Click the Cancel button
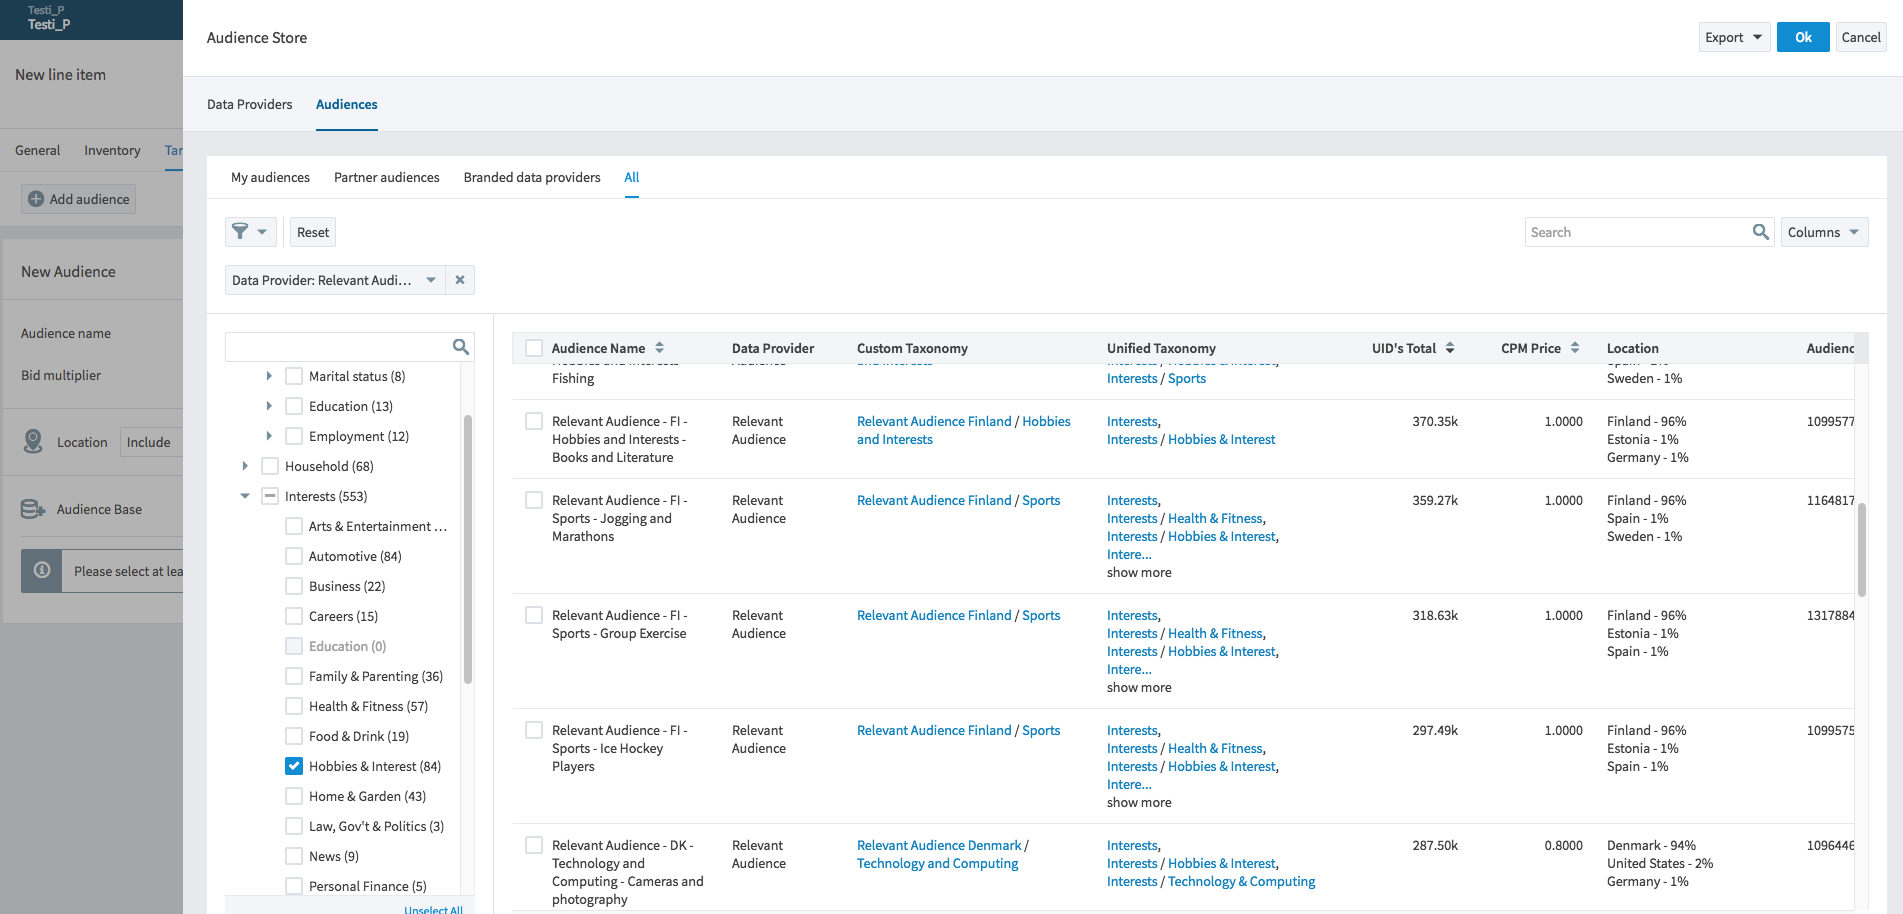Image resolution: width=1903 pixels, height=914 pixels. [1861, 37]
